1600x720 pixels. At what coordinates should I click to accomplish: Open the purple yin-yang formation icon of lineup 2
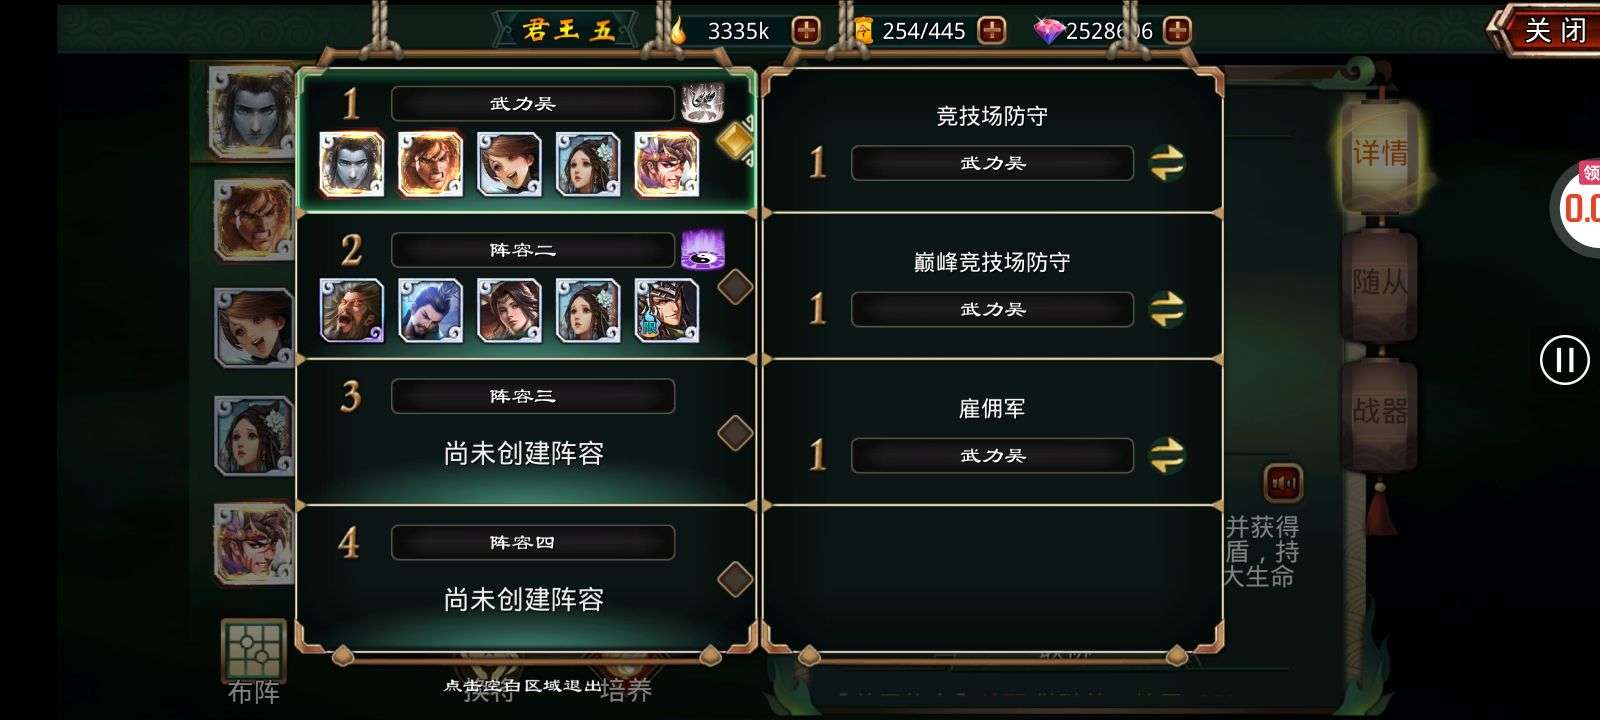pos(702,250)
